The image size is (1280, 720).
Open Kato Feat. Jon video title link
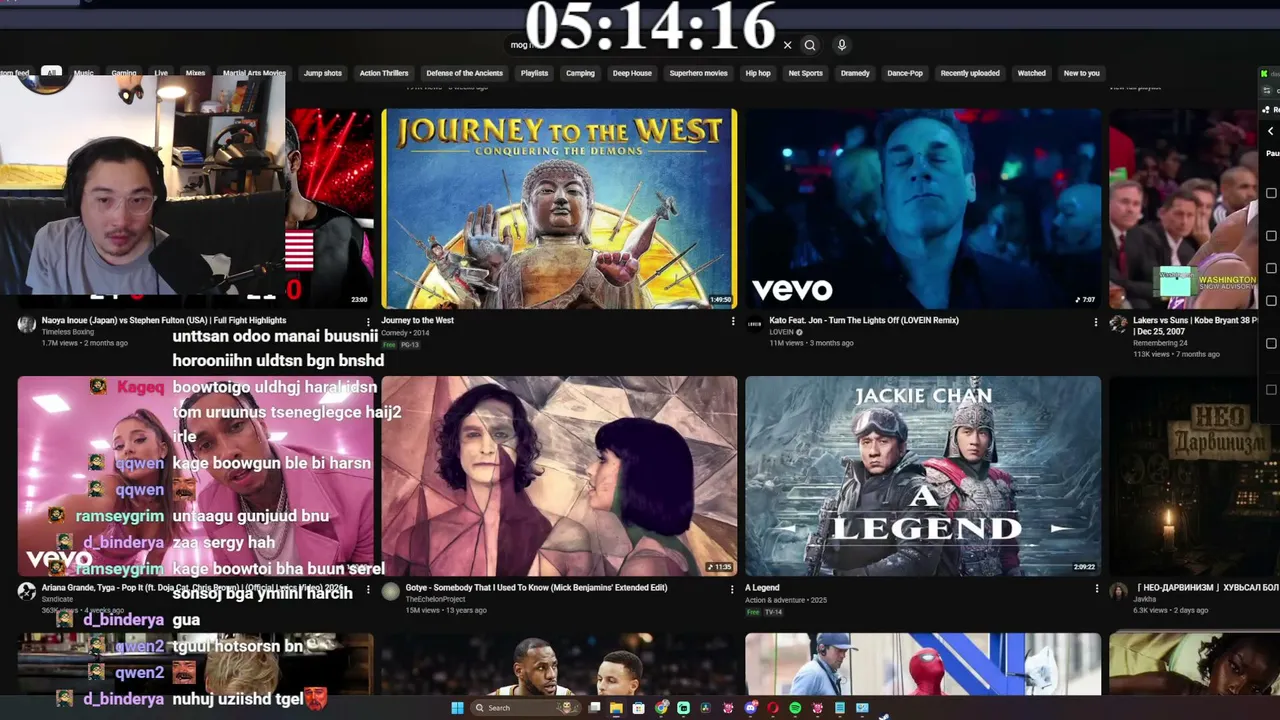pos(864,321)
